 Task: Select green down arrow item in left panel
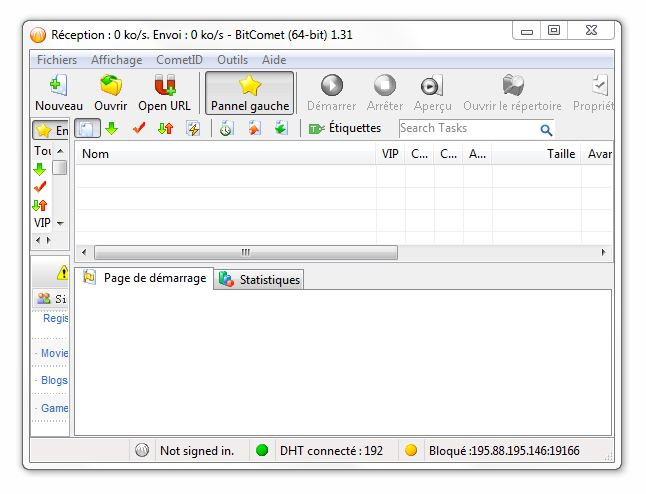coord(40,169)
